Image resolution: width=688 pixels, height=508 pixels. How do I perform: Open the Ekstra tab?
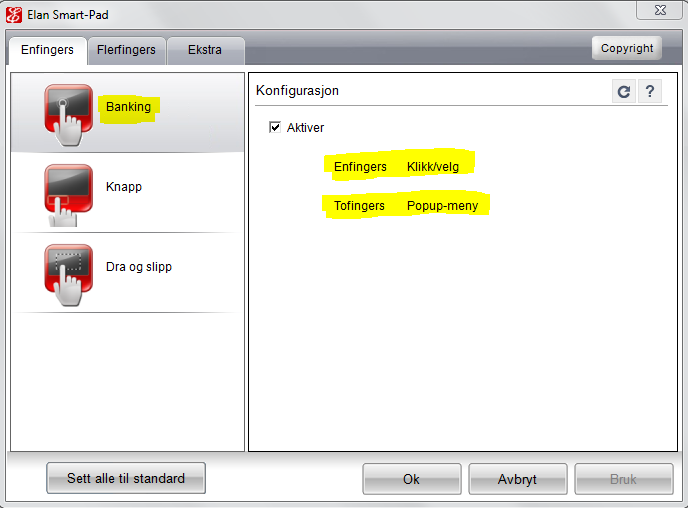tap(205, 50)
